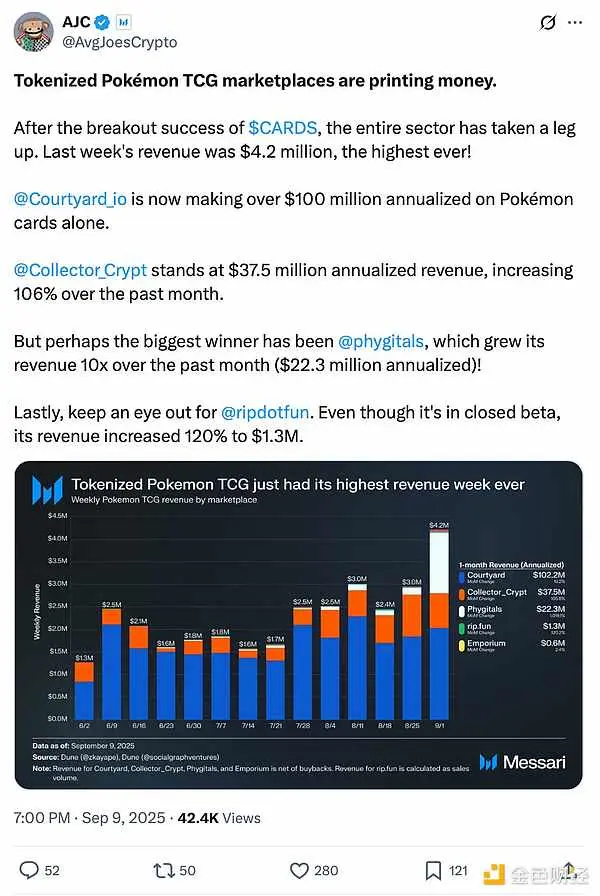Click the reply speech bubble icon
Image resolution: width=600 pixels, height=896 pixels.
coord(29,870)
